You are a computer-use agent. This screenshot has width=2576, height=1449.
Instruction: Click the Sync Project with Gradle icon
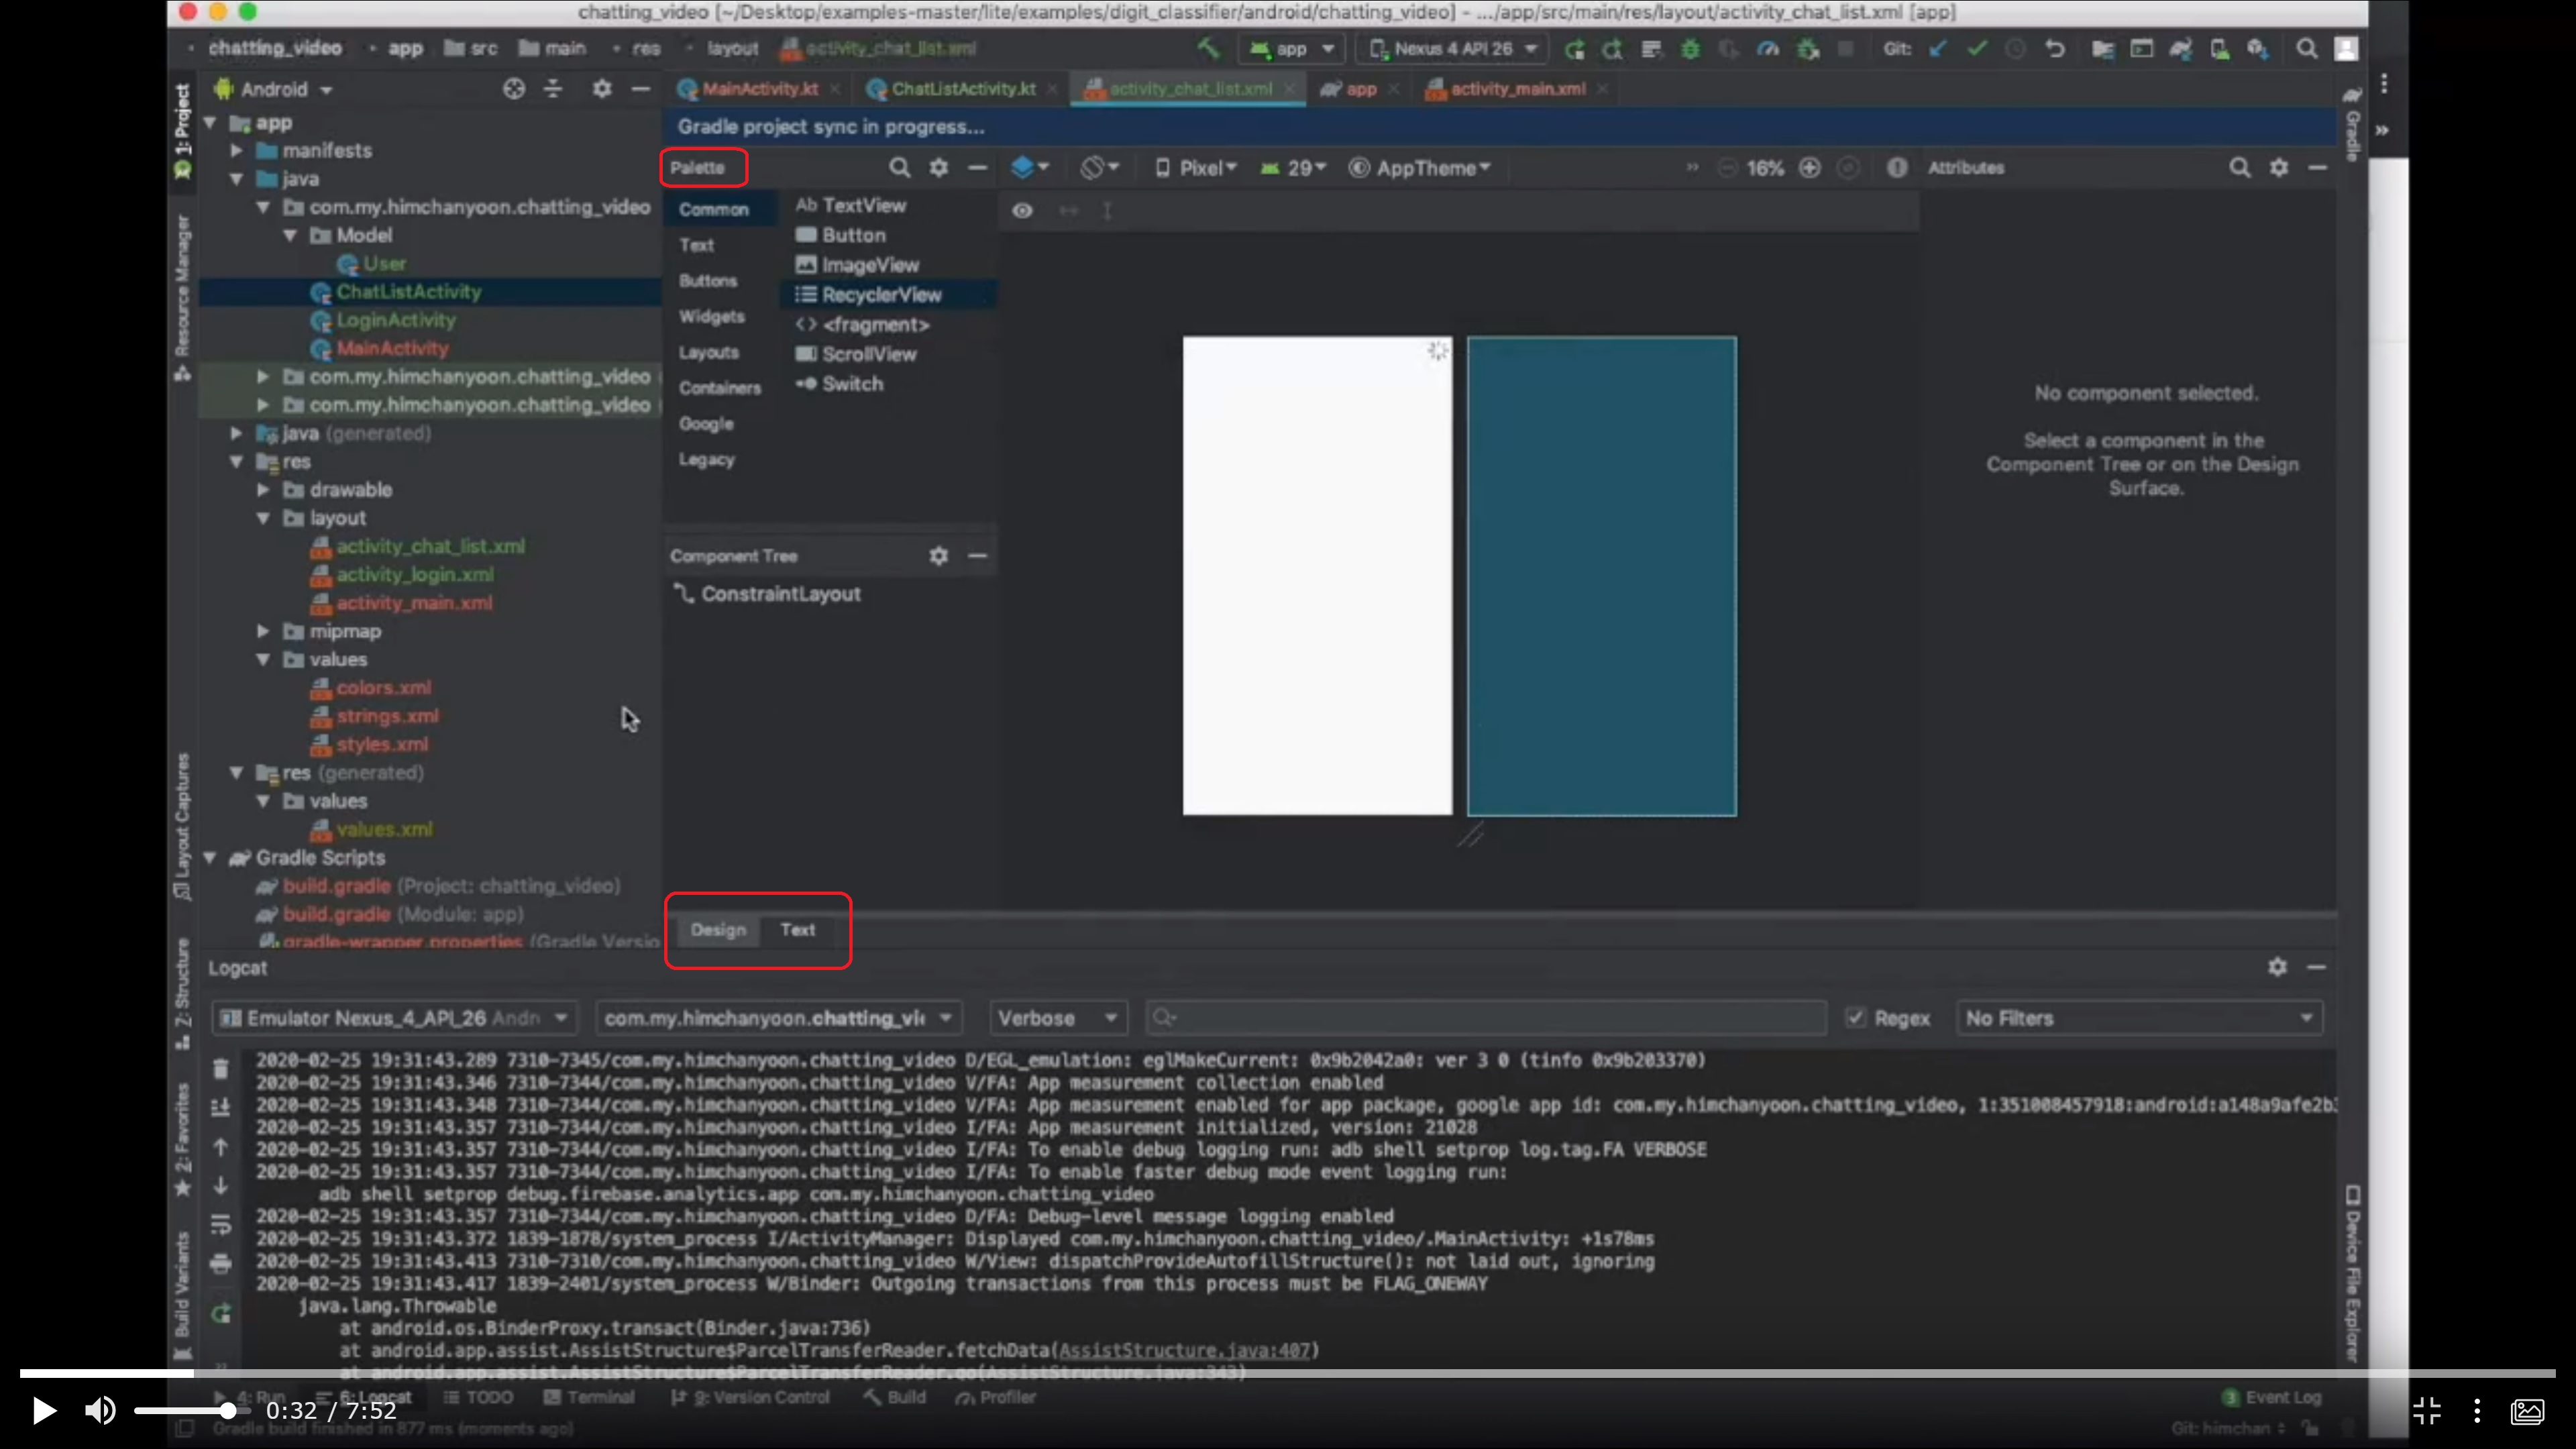(x=2180, y=48)
